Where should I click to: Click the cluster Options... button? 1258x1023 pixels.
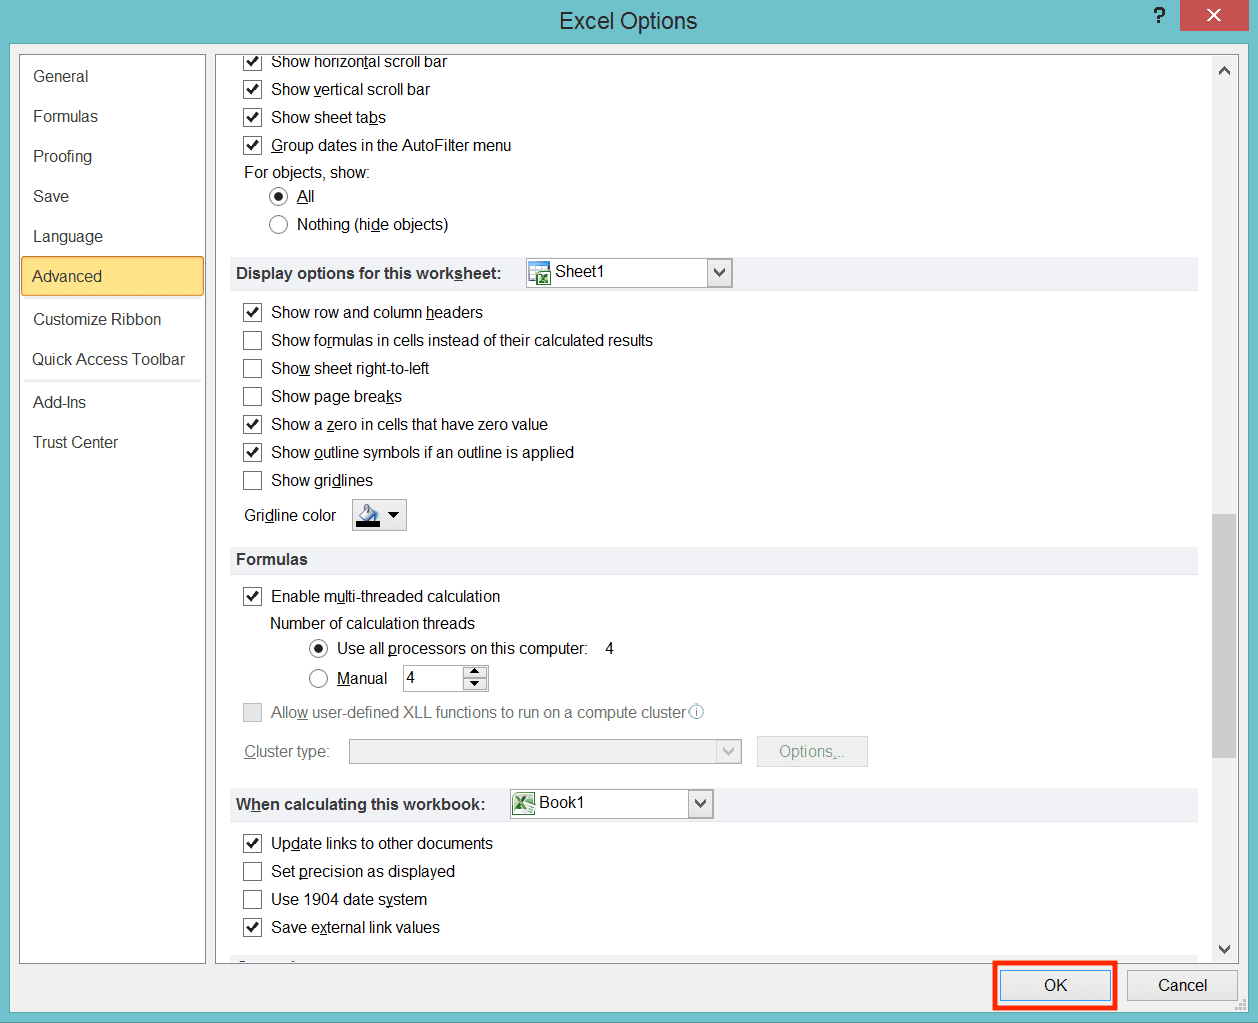[812, 751]
